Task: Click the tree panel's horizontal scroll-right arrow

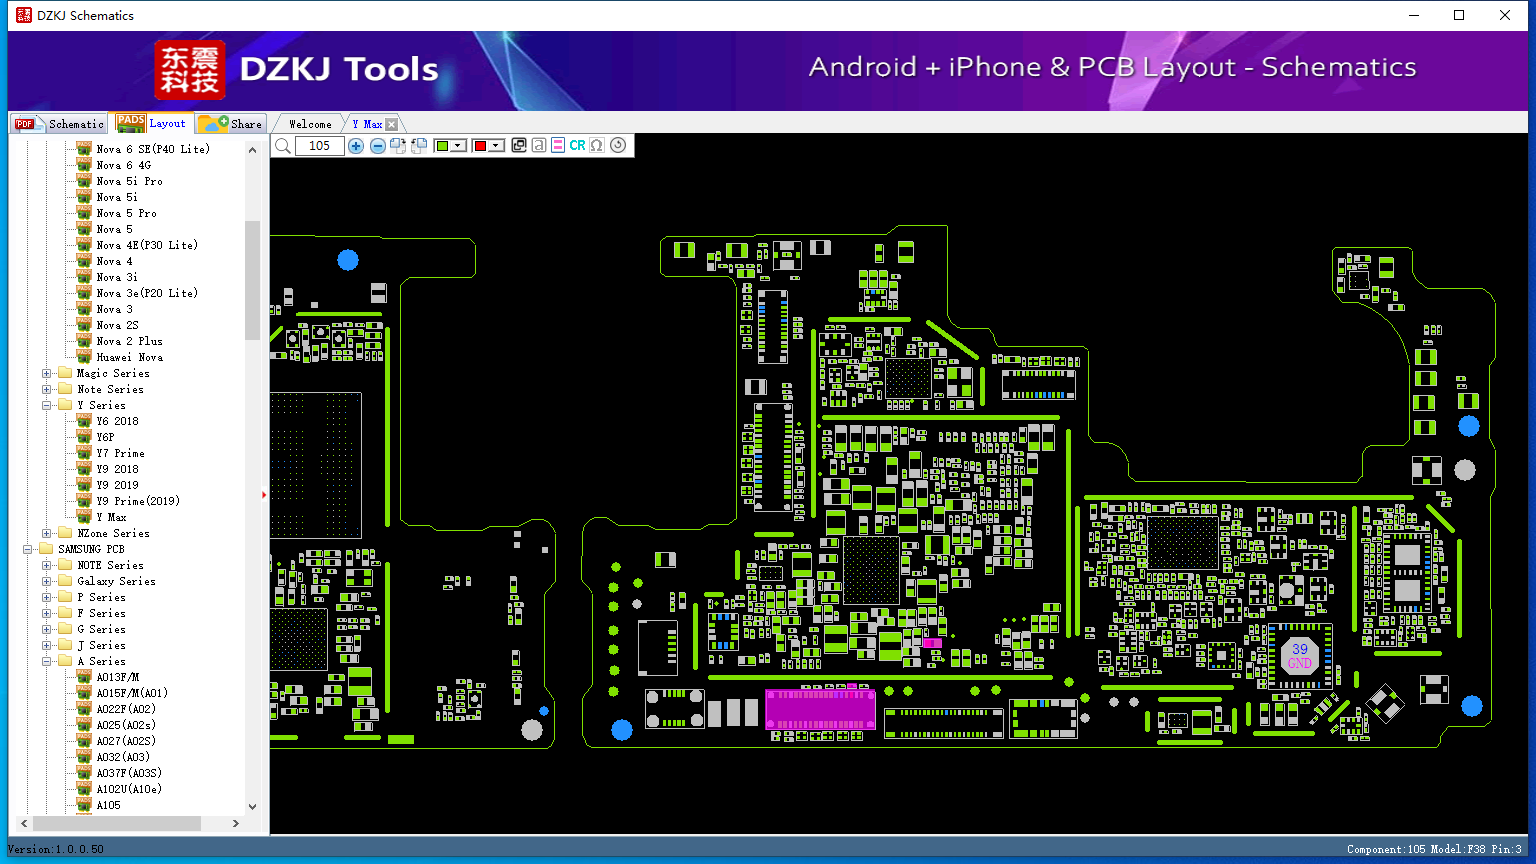Action: (x=236, y=823)
